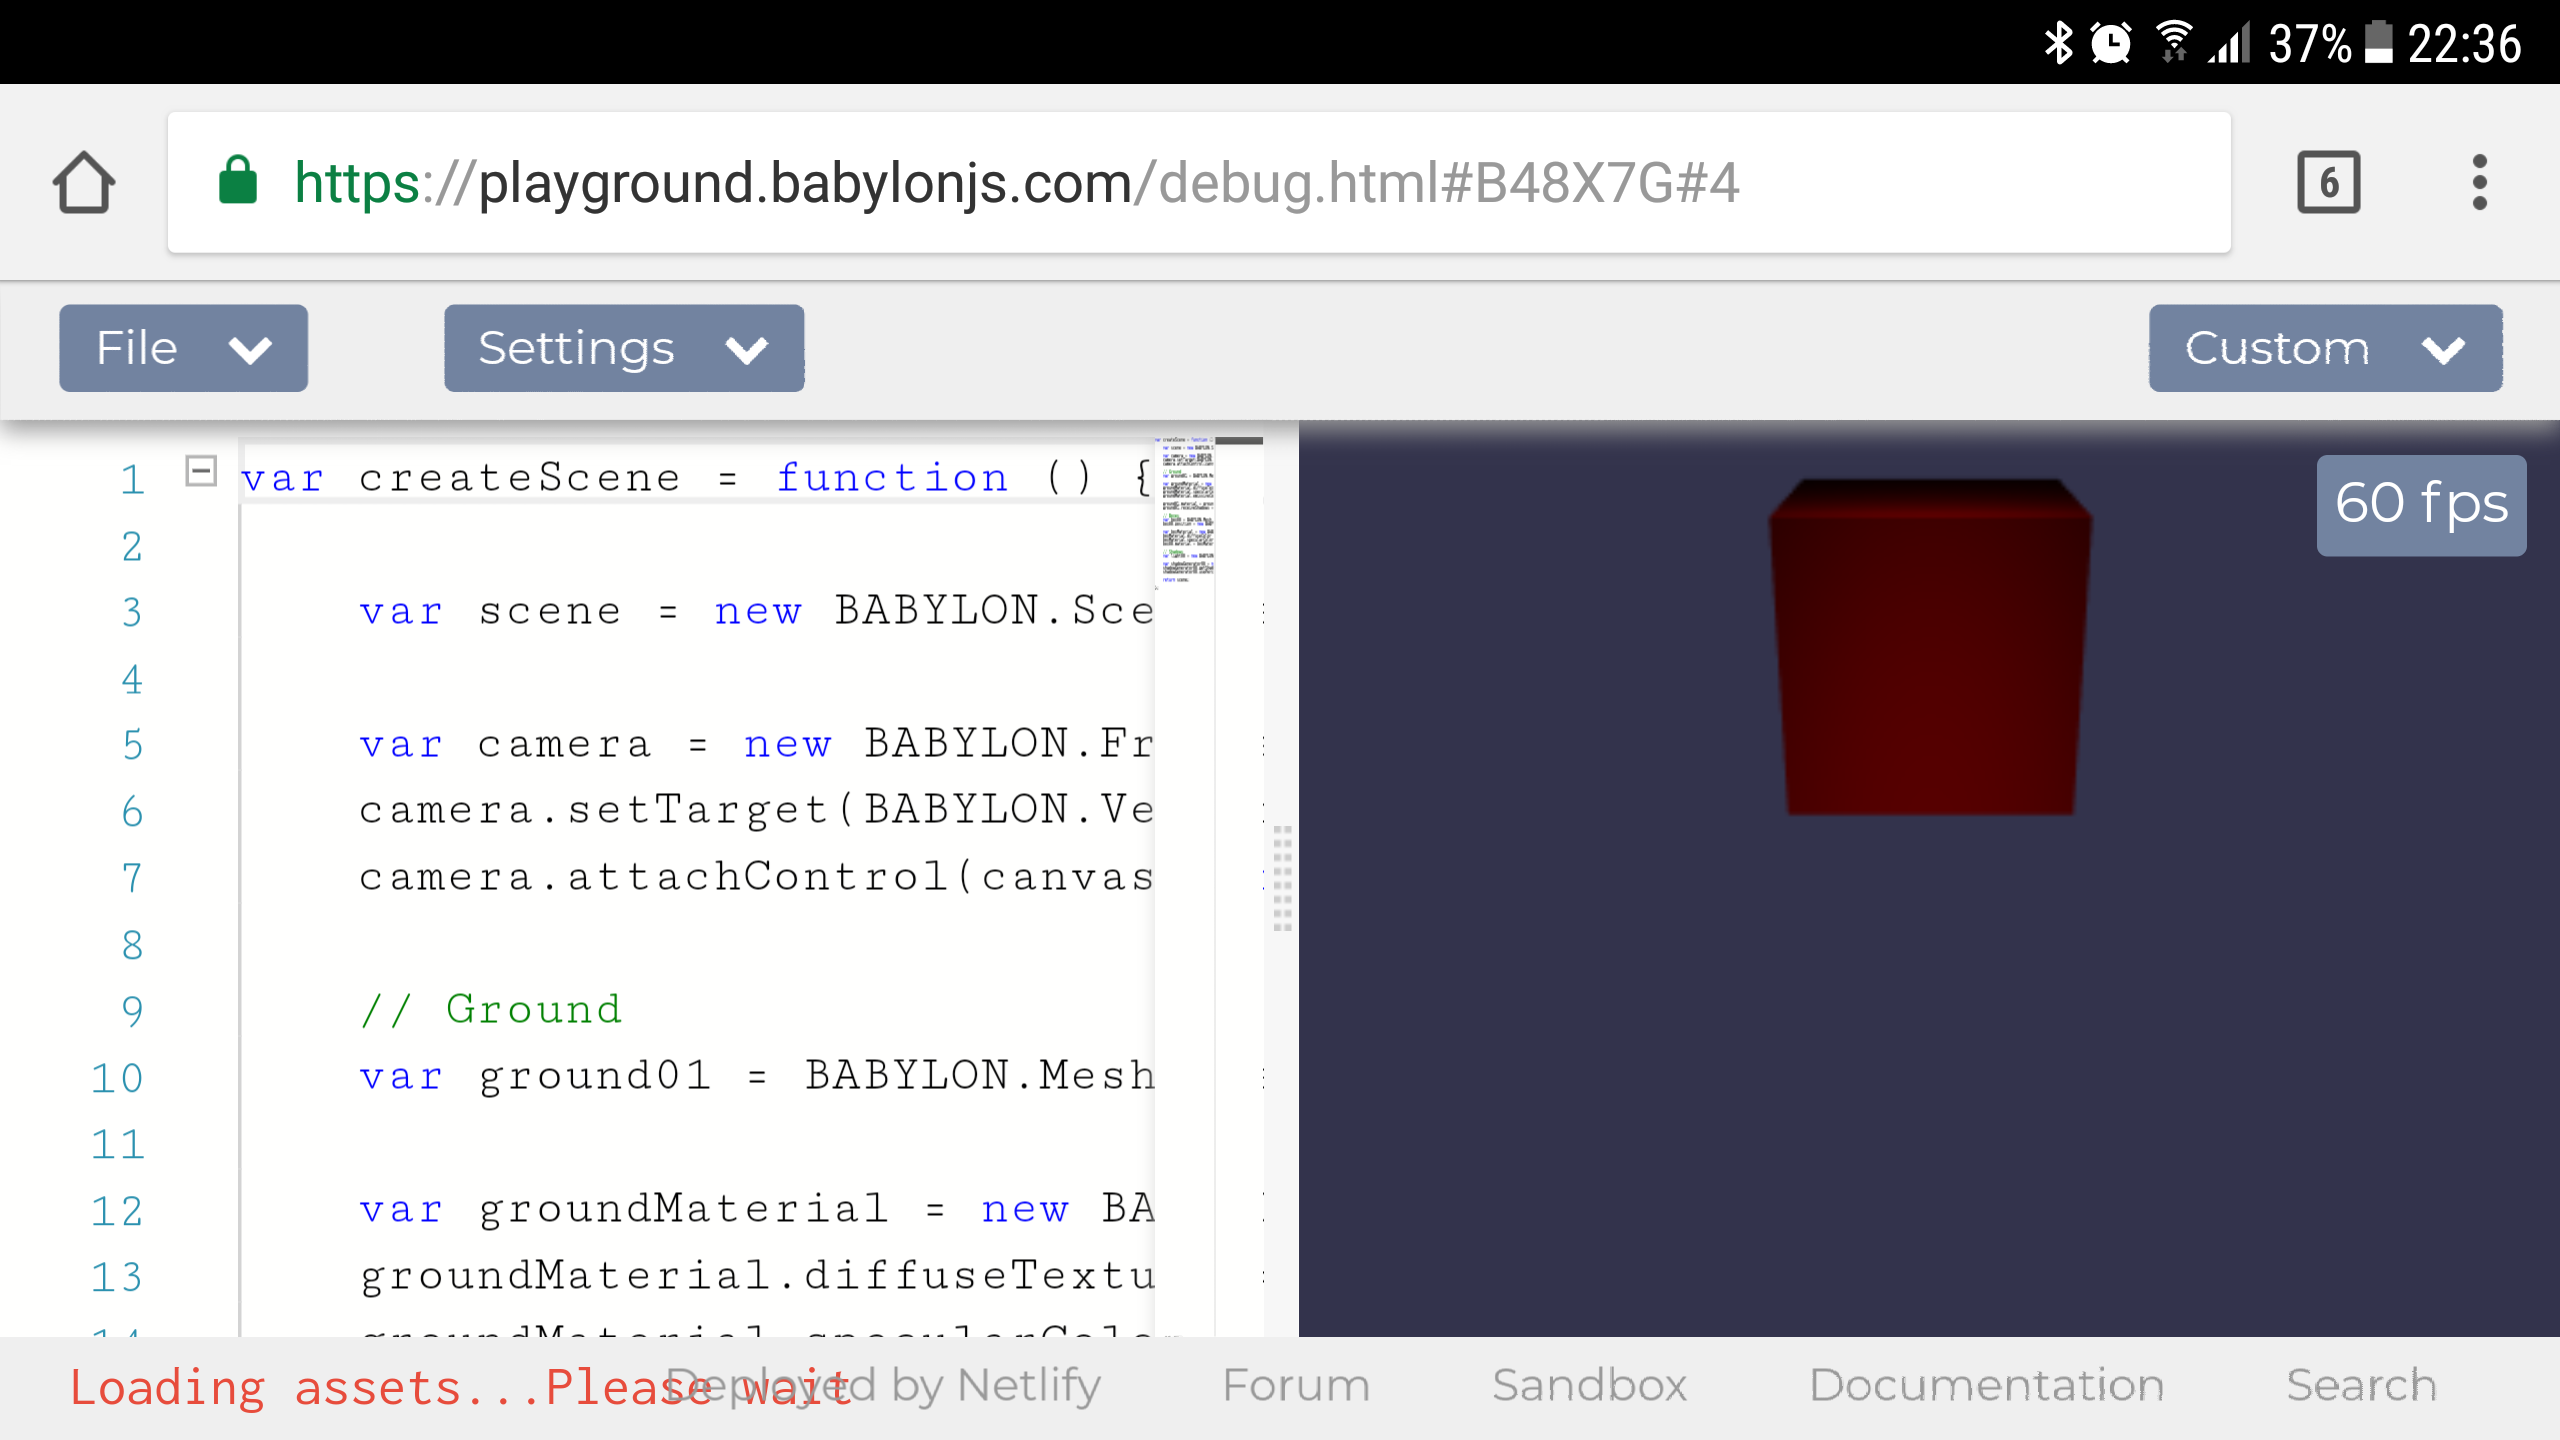Tap the battery status icon

[x=2378, y=43]
